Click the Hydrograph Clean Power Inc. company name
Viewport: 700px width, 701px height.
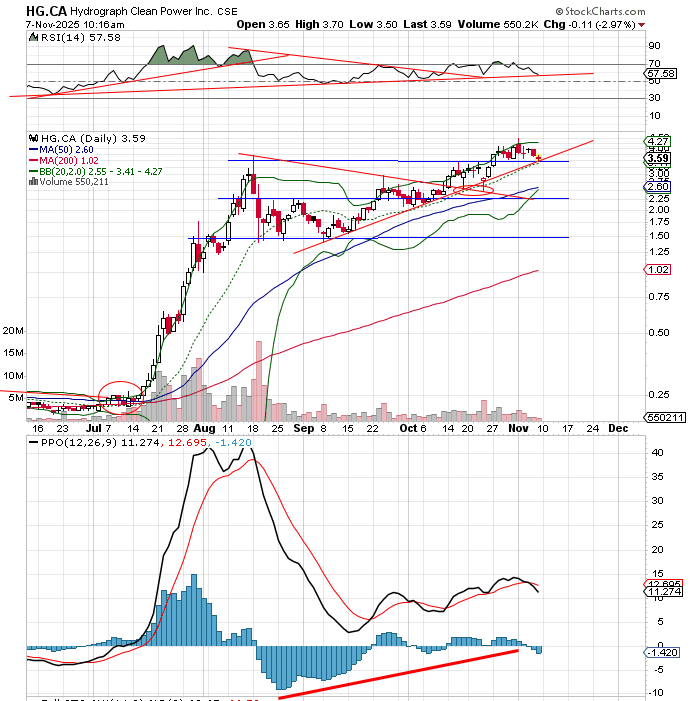tap(142, 11)
